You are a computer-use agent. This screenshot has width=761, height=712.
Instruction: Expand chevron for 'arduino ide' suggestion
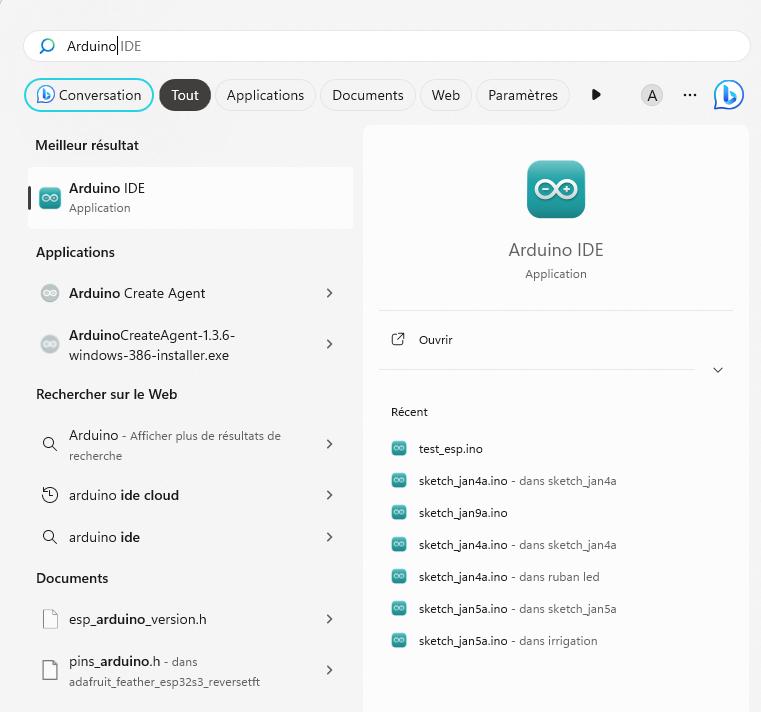[330, 537]
